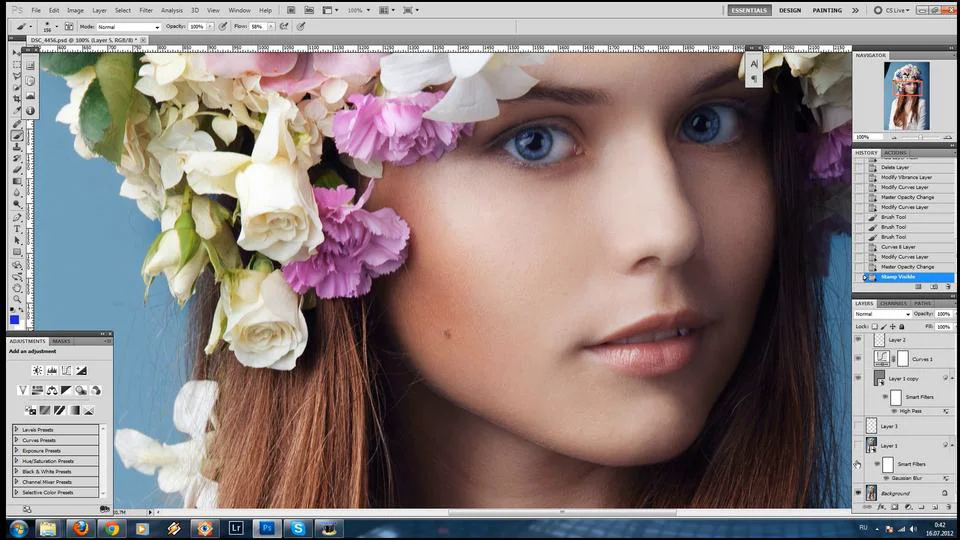Open the Brush panel toggle in options bar
The width and height of the screenshot is (960, 540).
(x=69, y=26)
